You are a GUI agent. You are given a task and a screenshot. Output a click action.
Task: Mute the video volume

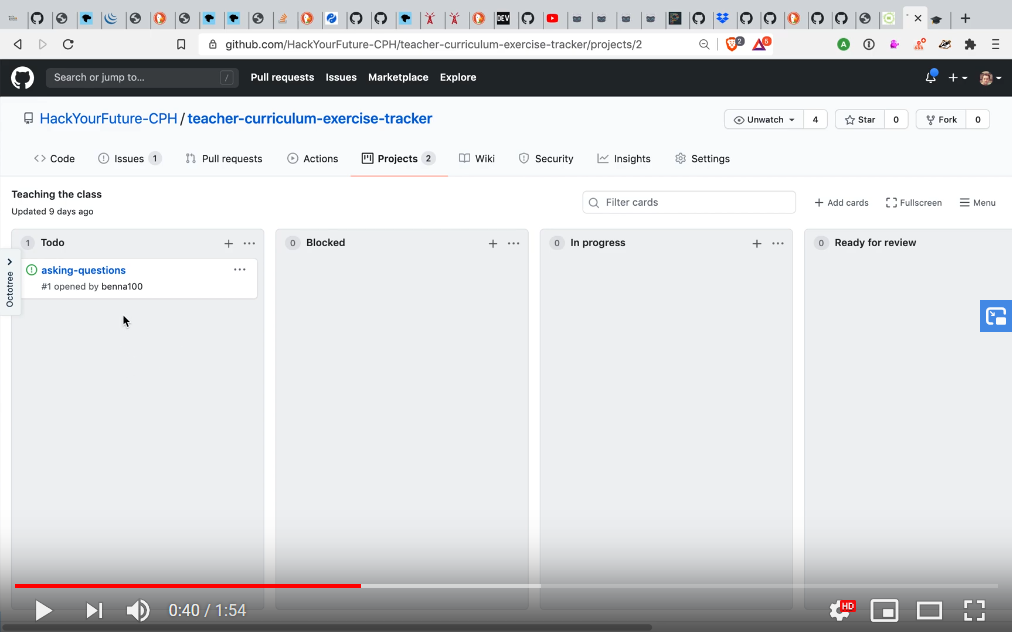coord(137,610)
